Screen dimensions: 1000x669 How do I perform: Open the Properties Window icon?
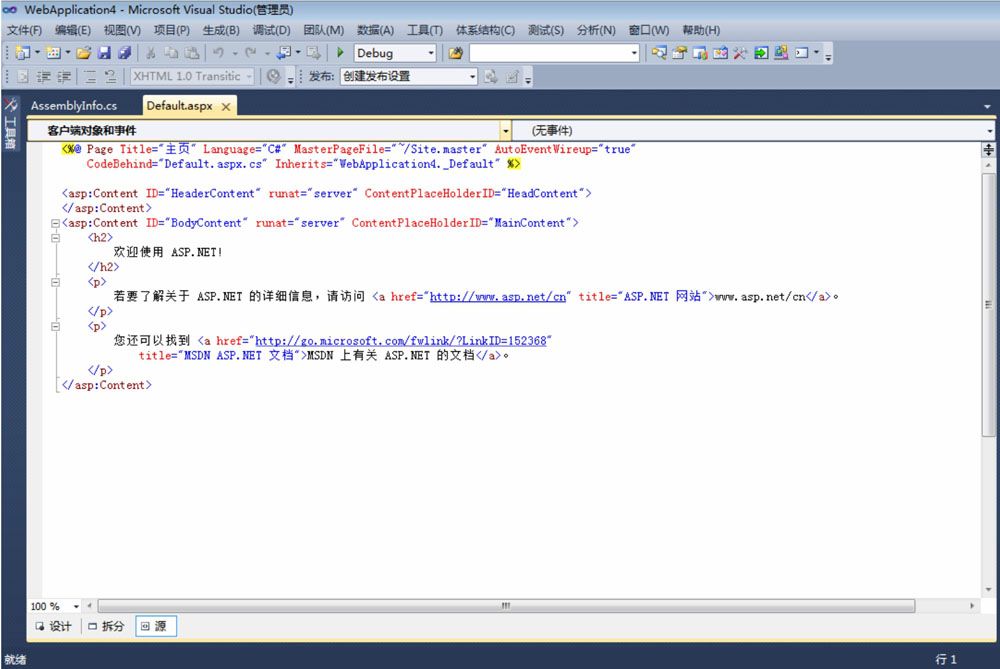[x=679, y=53]
